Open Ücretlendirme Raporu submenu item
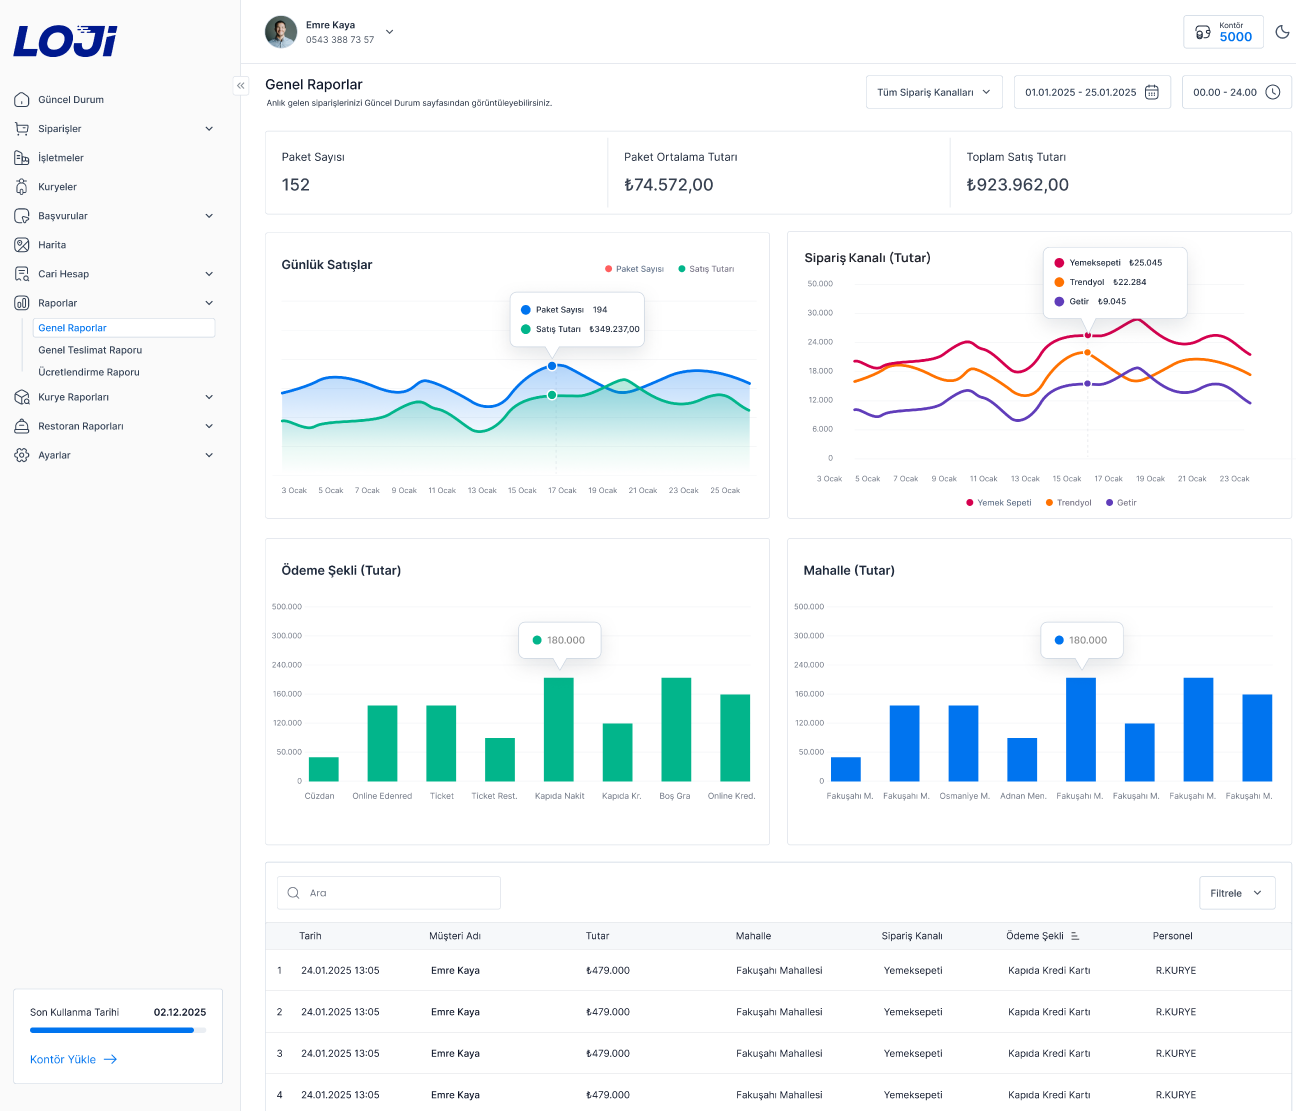The image size is (1296, 1111). [x=89, y=372]
